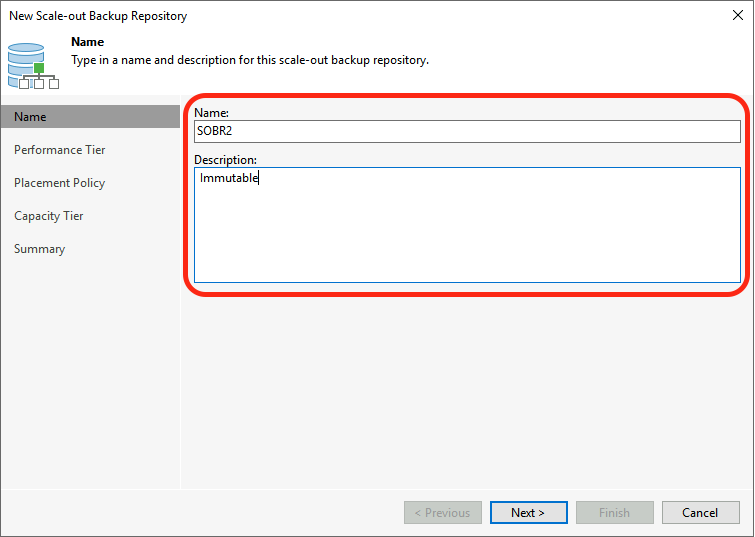Click the greyed-out < Previous button
The width and height of the screenshot is (755, 537).
[443, 512]
